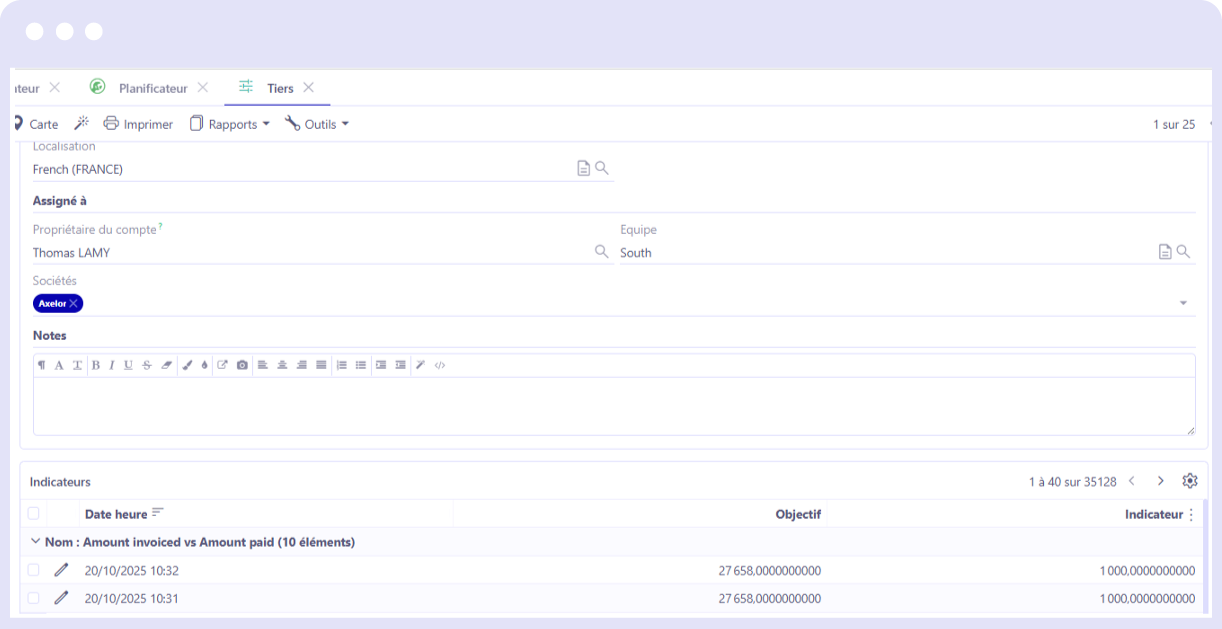Open Indicateurs grid settings gear
The image size is (1222, 629).
pos(1189,481)
